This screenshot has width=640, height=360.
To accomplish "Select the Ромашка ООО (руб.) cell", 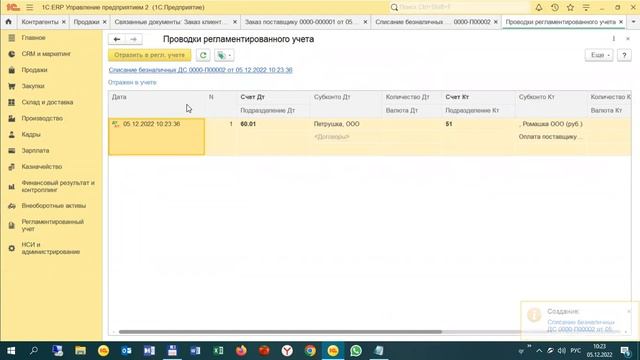I will [551, 124].
